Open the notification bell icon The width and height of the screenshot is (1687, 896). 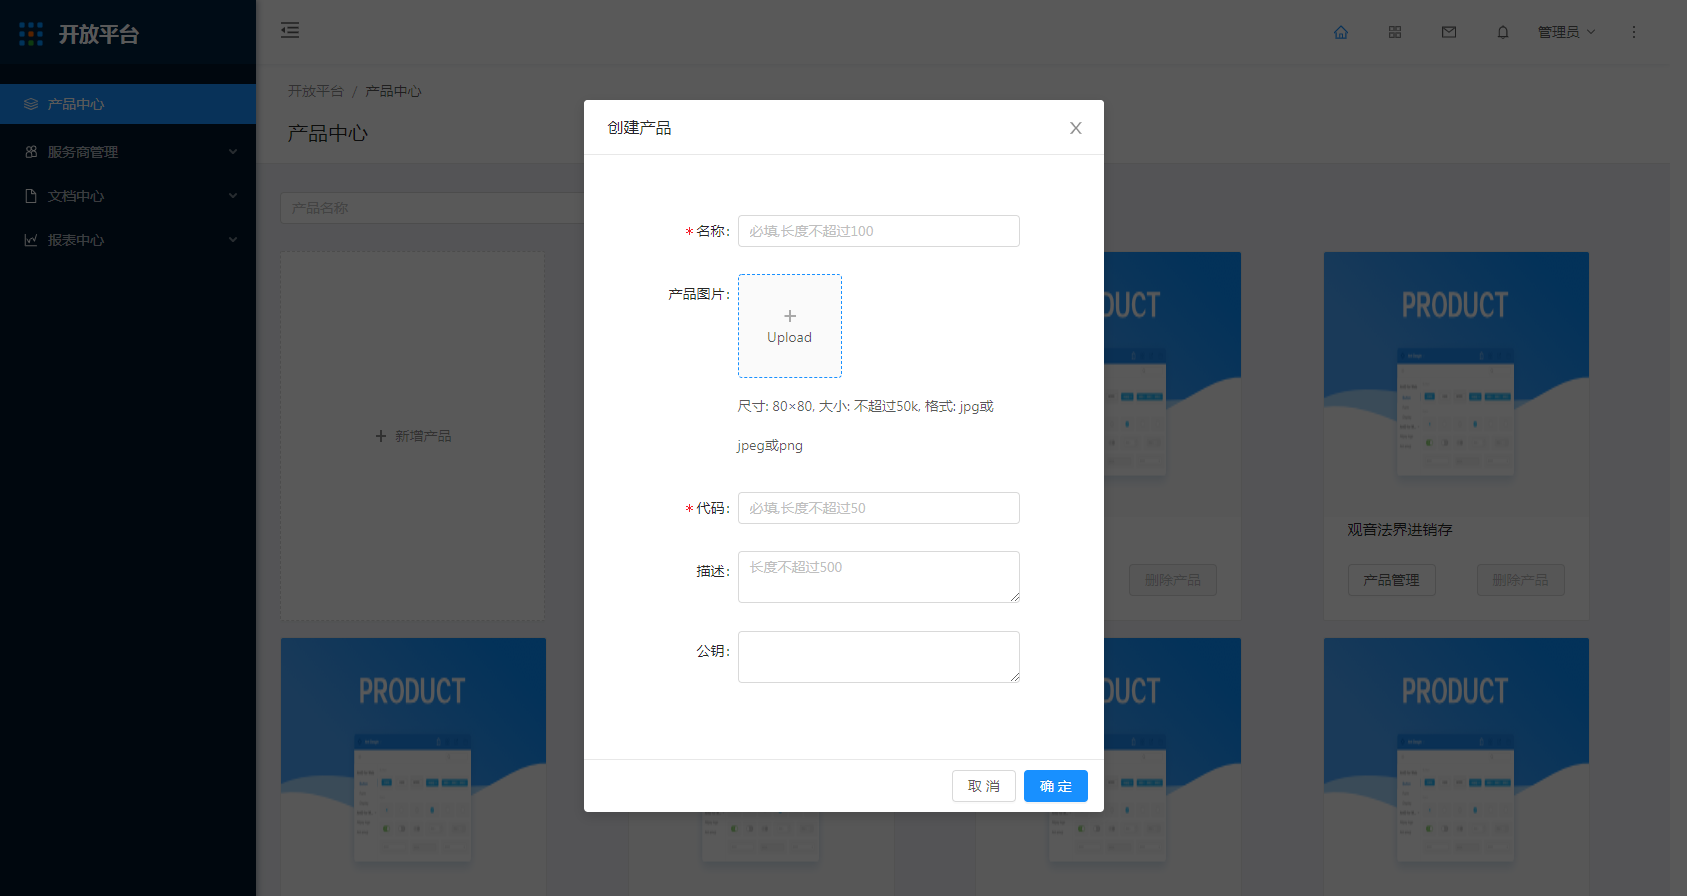1503,32
